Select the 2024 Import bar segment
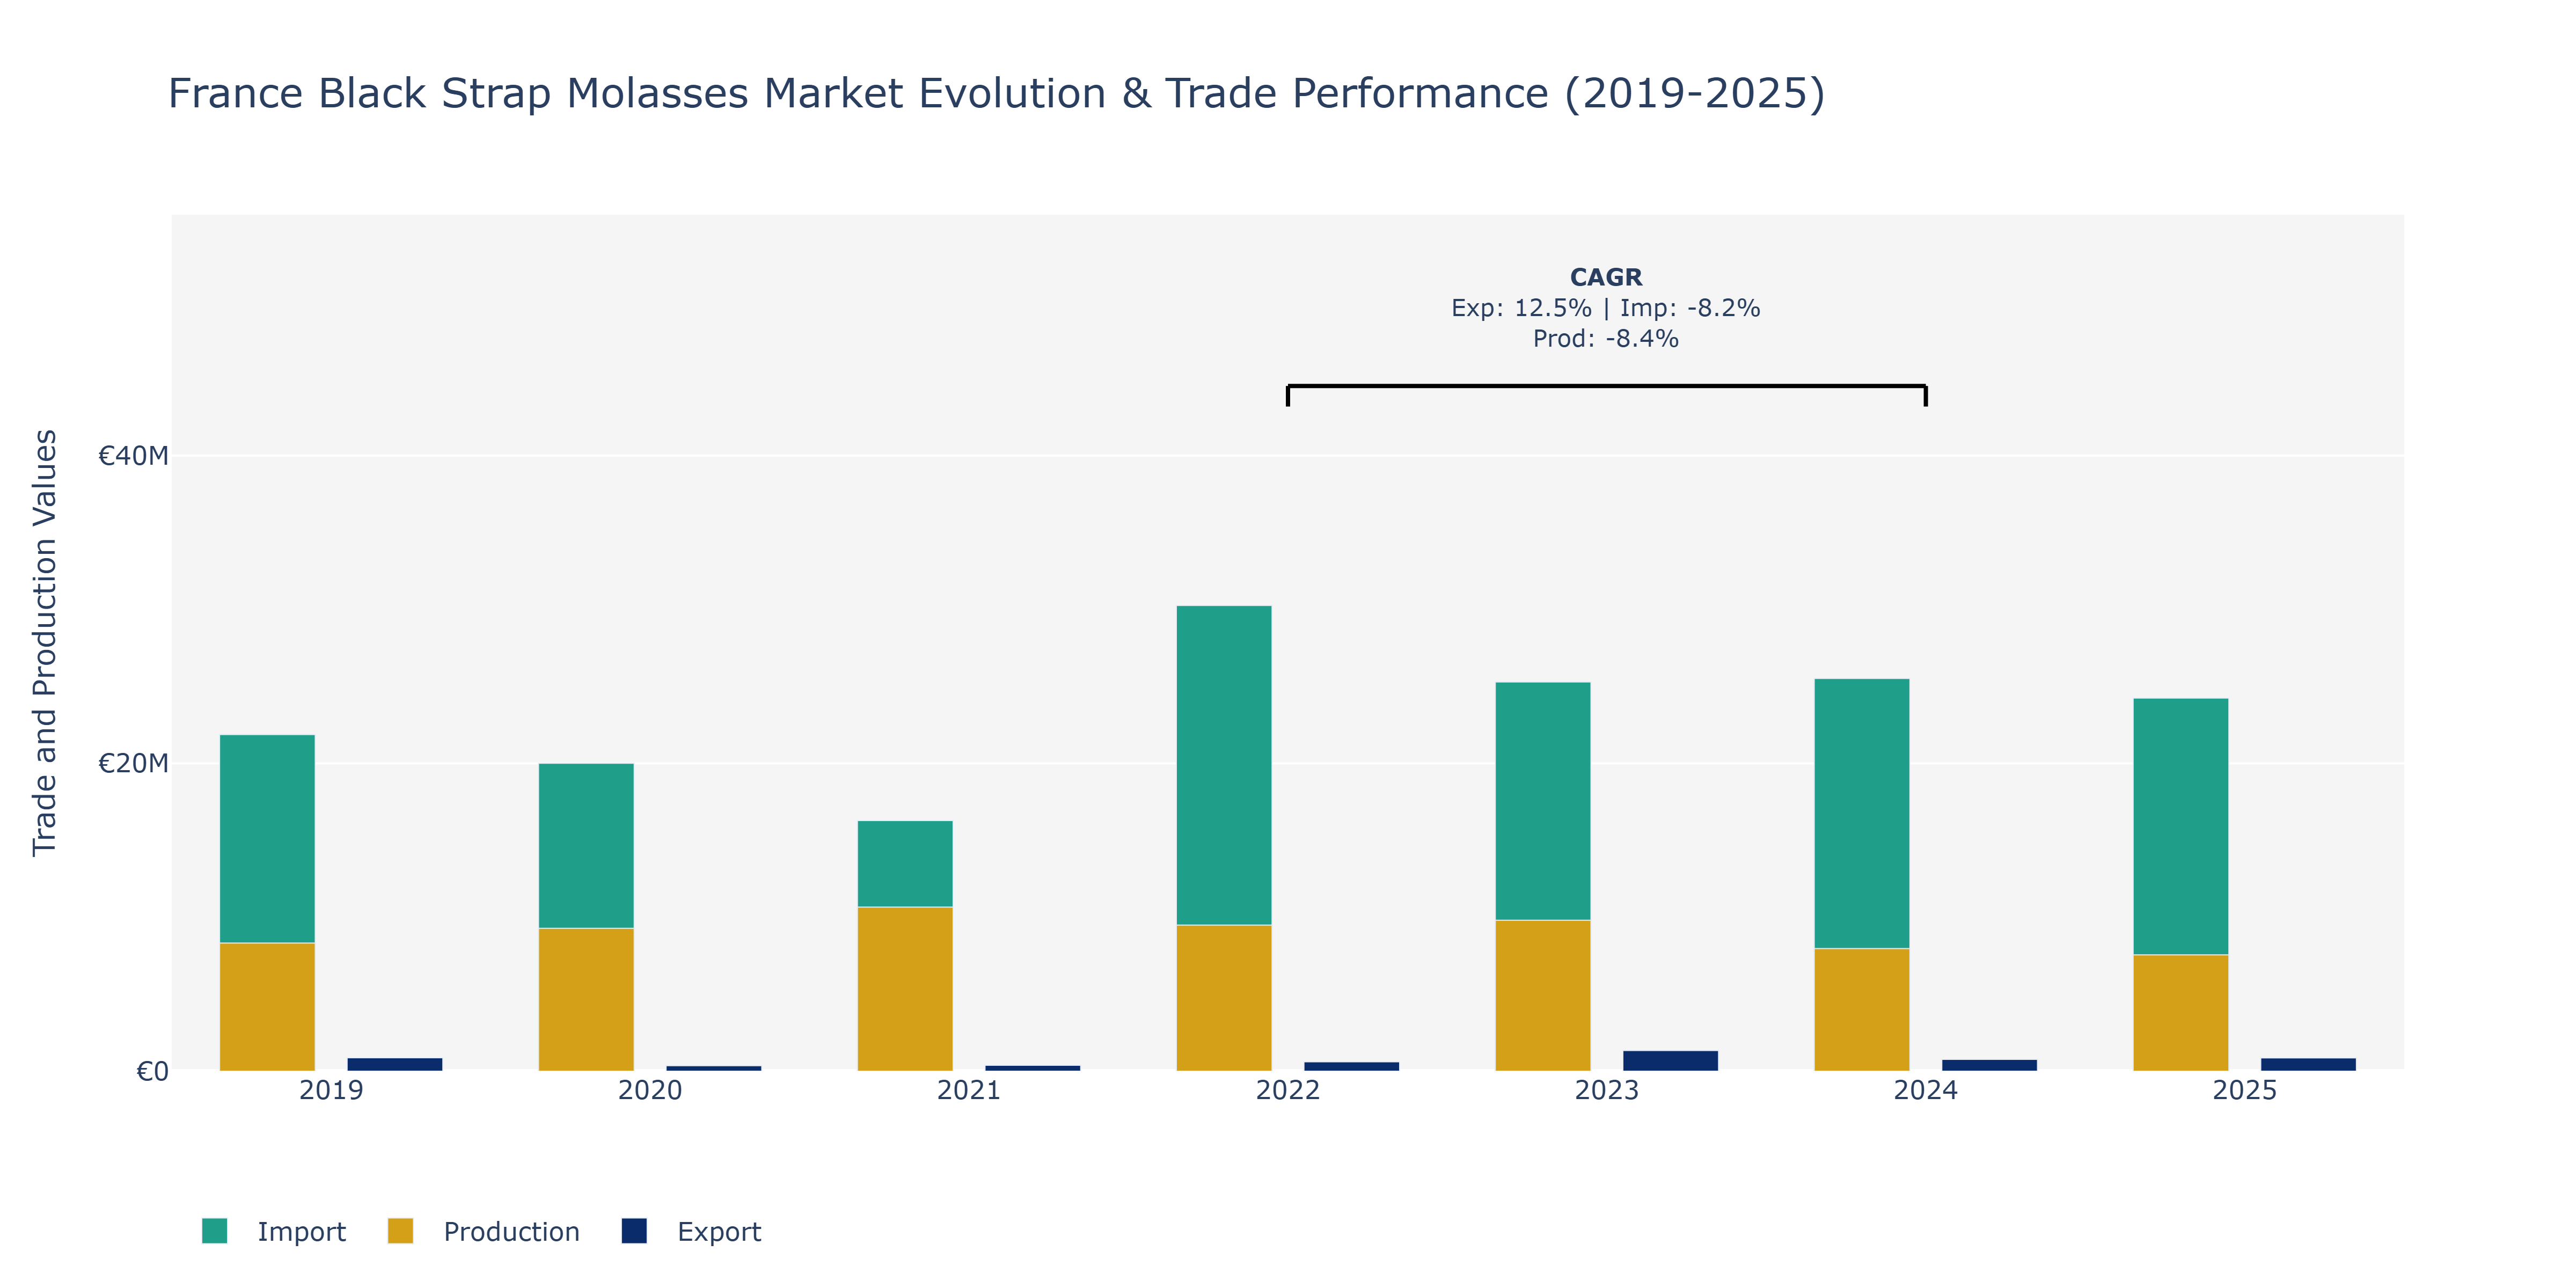Viewport: 2576px width, 1288px height. point(1862,814)
